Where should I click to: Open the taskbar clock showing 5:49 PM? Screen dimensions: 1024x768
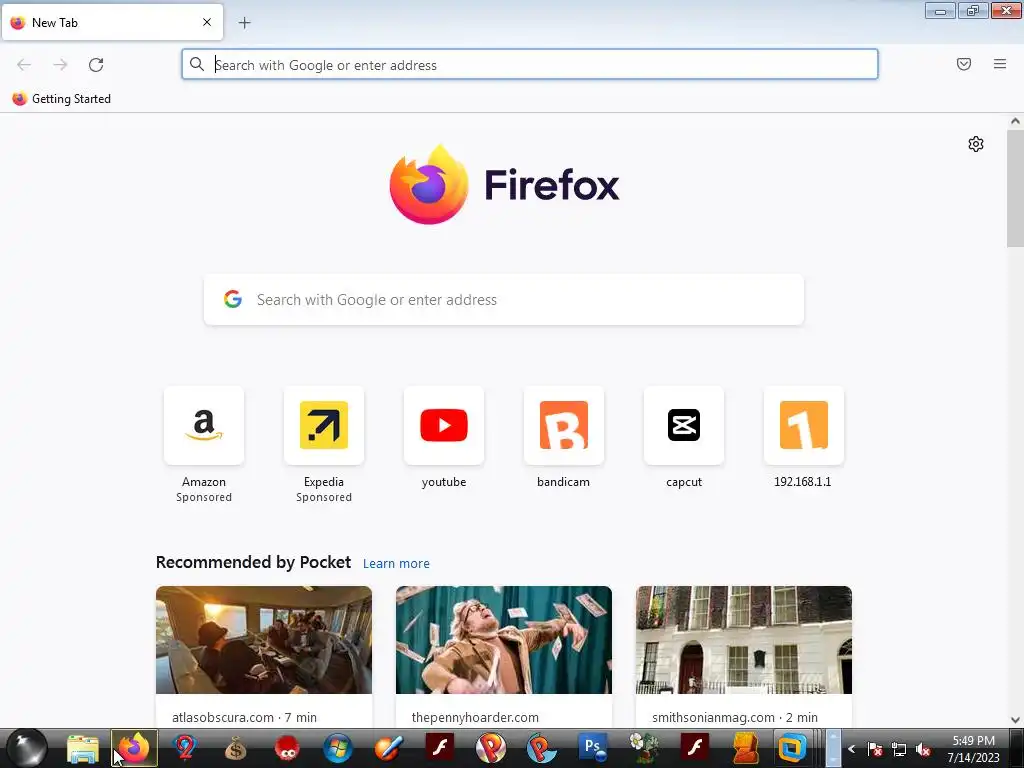(x=974, y=749)
